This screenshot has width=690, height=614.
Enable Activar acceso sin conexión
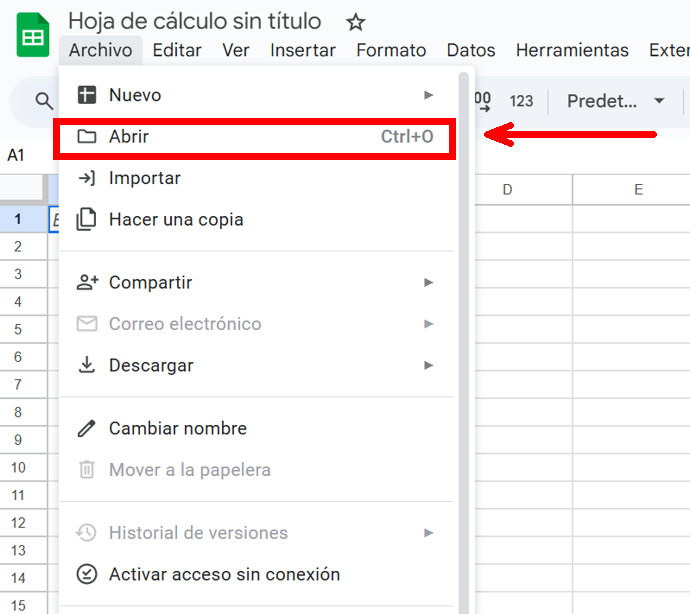[224, 574]
